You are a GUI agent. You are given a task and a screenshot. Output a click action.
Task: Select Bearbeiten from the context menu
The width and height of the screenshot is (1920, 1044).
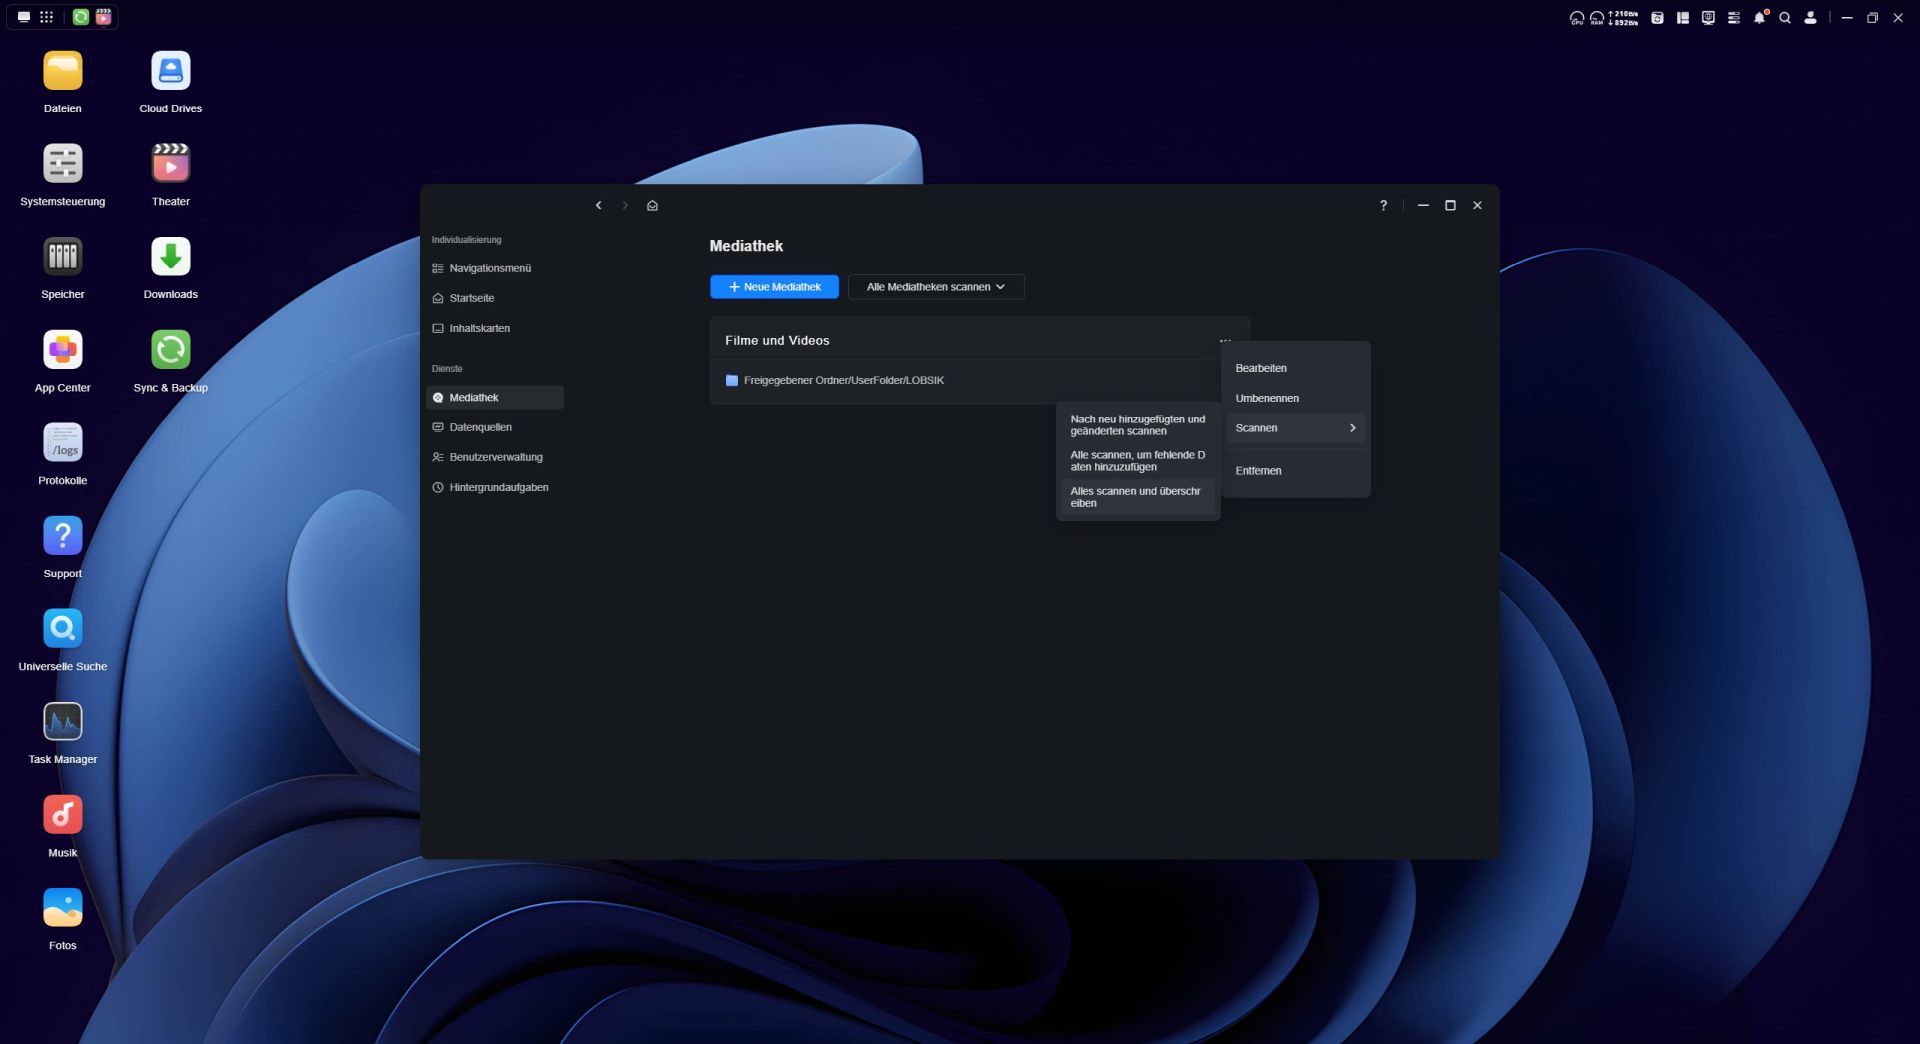click(x=1261, y=368)
